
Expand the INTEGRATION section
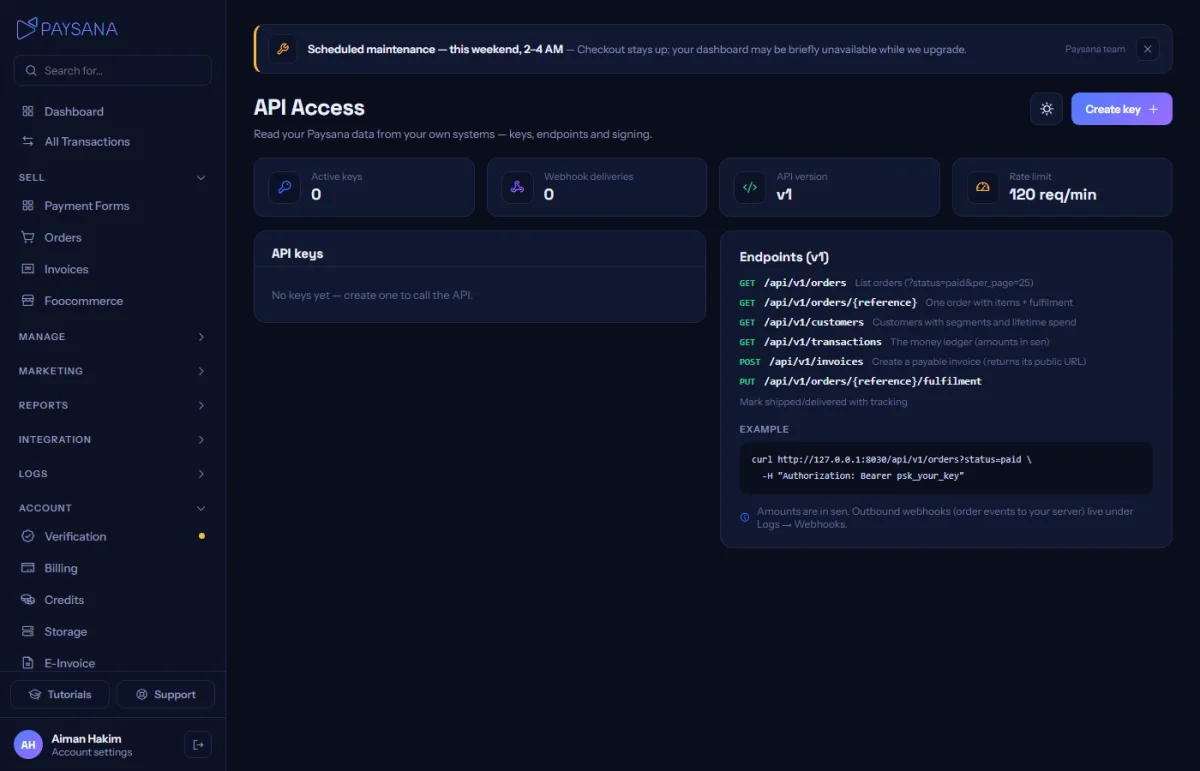(x=112, y=440)
